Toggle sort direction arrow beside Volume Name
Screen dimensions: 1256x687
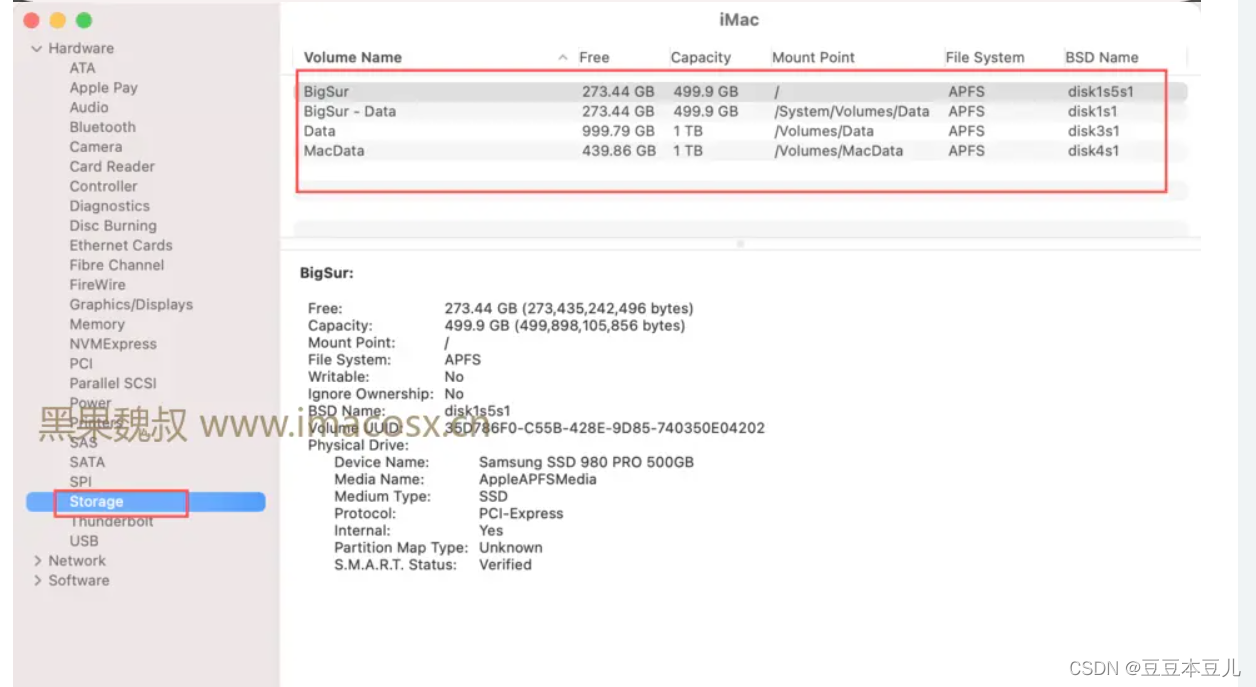pos(563,58)
